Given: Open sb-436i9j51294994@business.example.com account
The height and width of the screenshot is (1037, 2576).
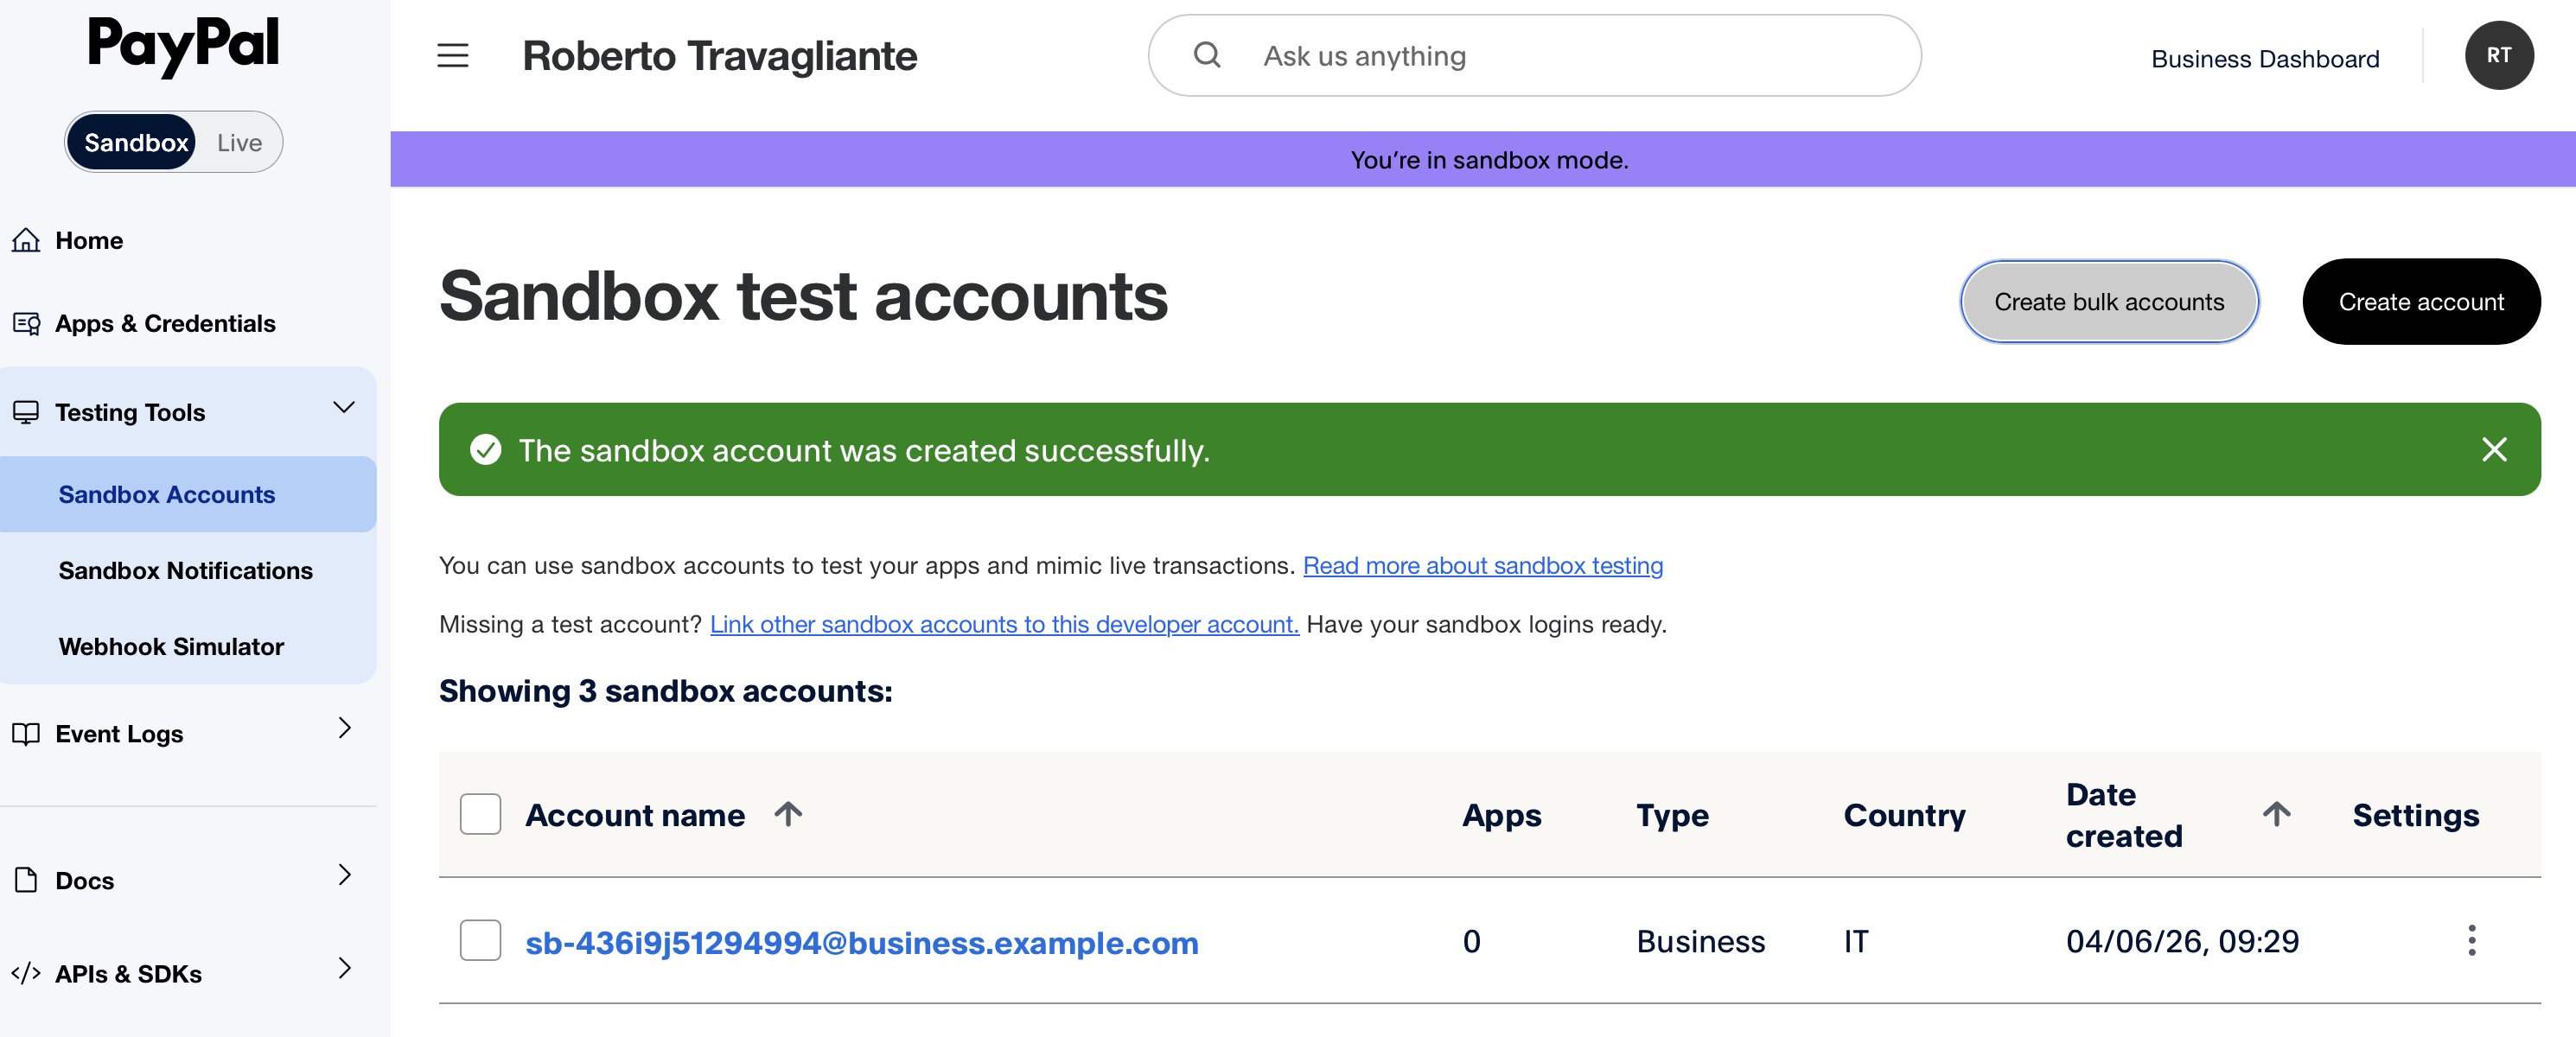Looking at the screenshot, I should pyautogui.click(x=862, y=942).
